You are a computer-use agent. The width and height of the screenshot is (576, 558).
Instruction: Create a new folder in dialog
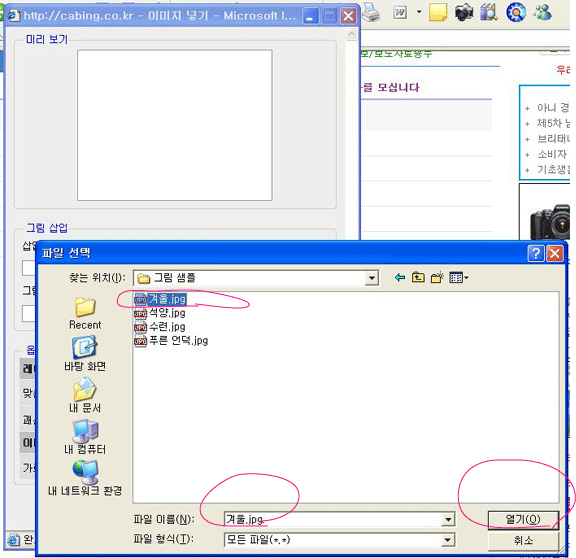click(437, 277)
